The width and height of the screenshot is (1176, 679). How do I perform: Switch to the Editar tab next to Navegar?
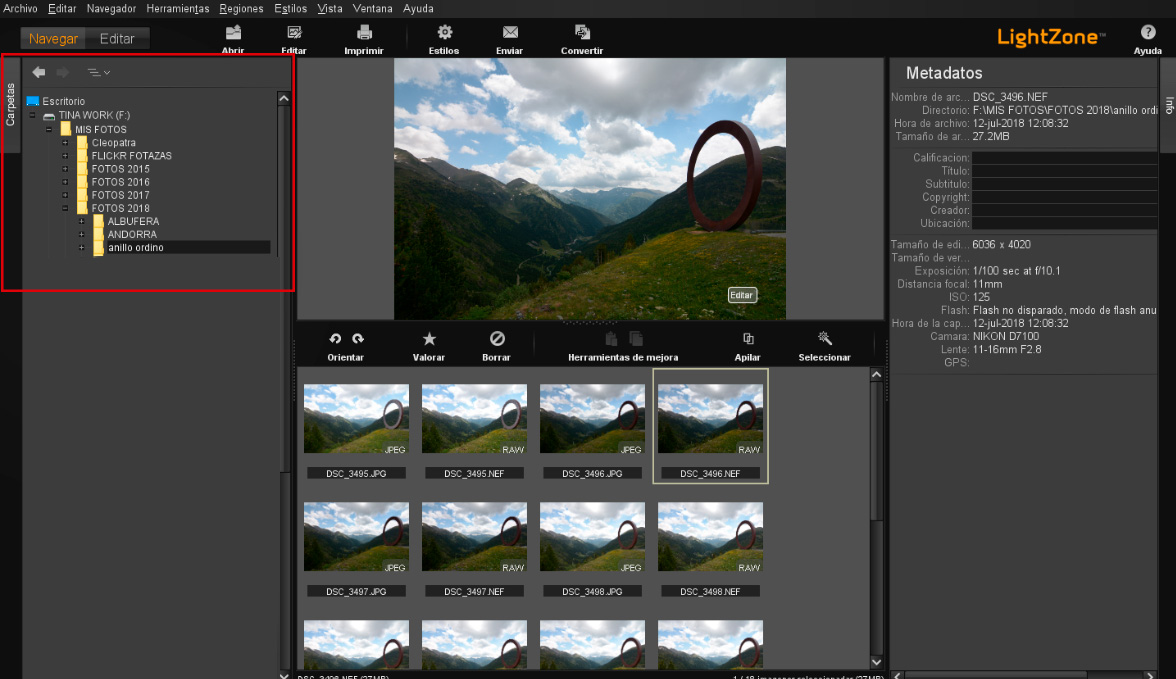coord(117,38)
